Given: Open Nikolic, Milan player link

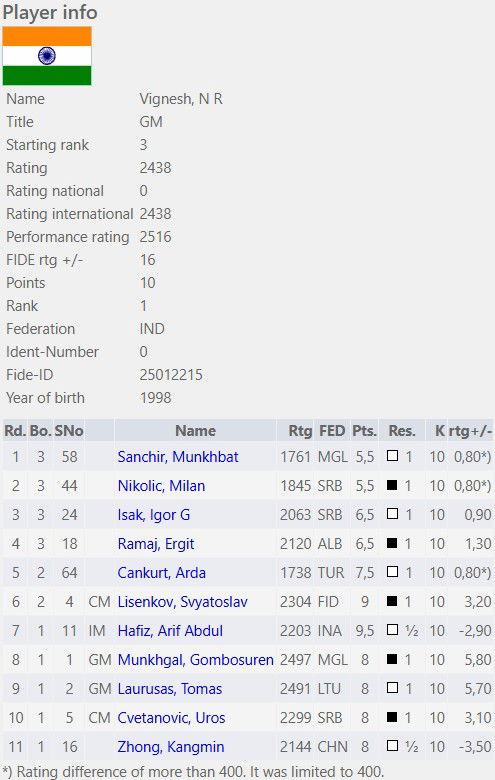Looking at the screenshot, I should (x=161, y=486).
